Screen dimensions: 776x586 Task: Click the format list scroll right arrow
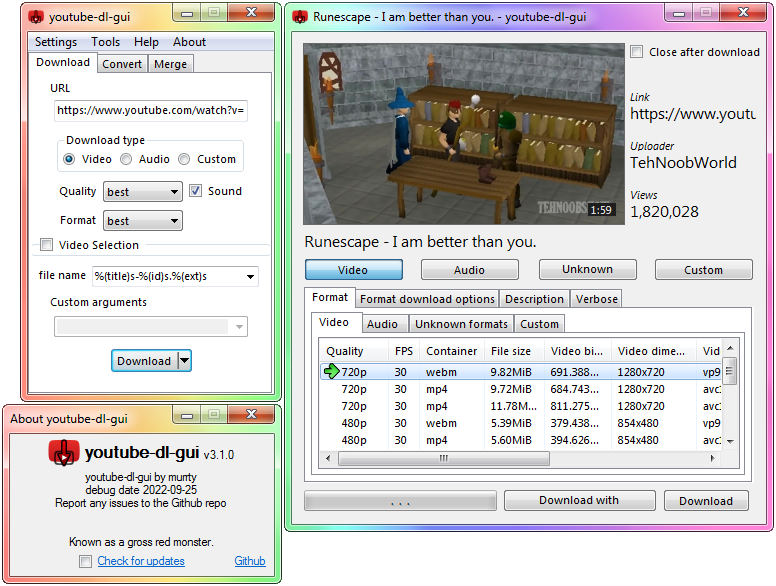coord(713,459)
